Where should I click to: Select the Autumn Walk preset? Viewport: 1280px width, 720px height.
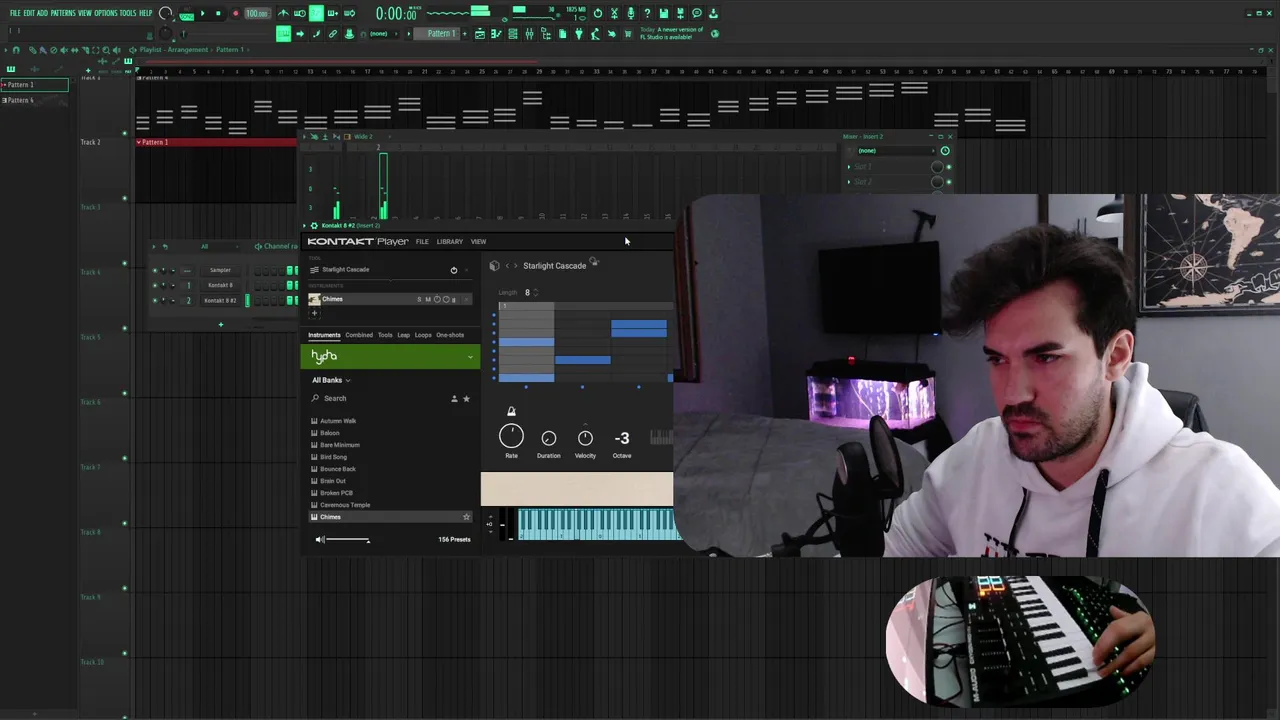[x=338, y=421]
